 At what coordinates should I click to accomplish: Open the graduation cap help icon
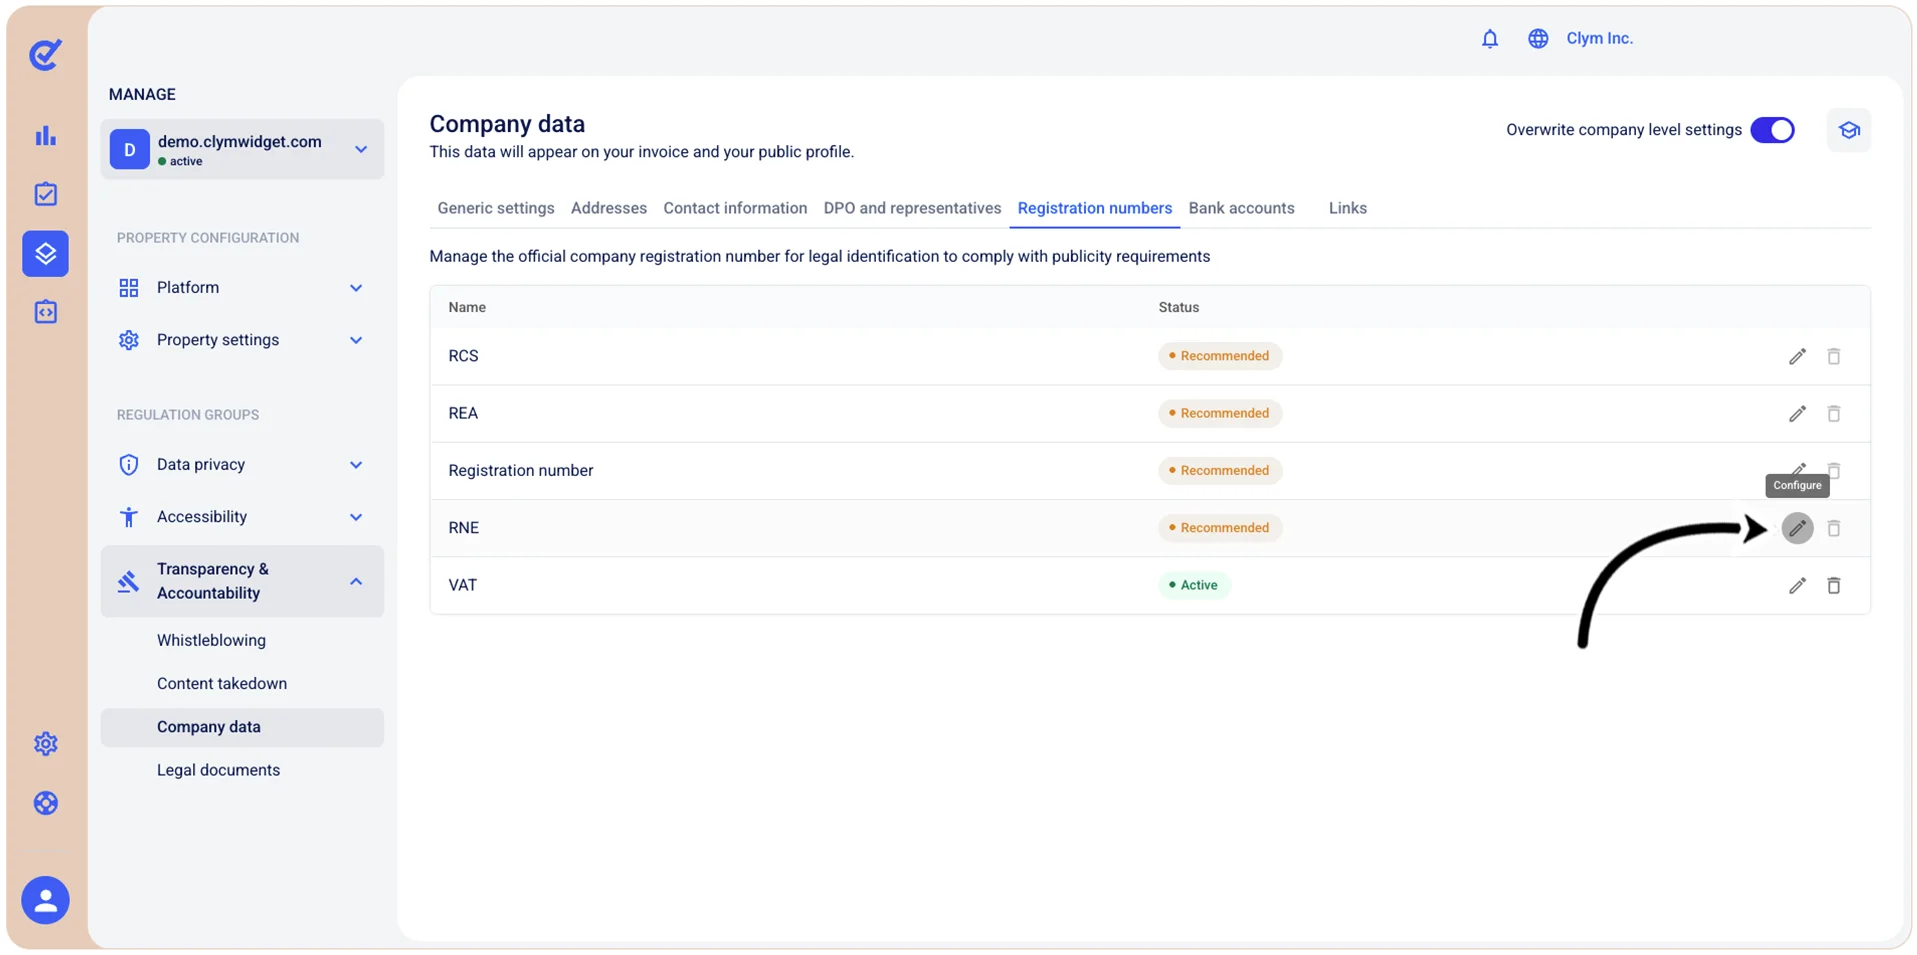[1848, 130]
